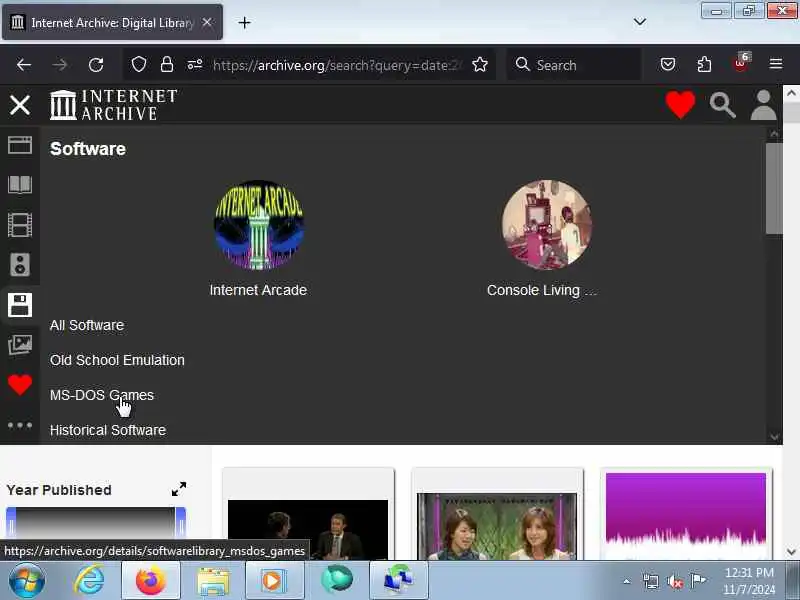The image size is (800, 600).
Task: Open the taskbar clock and date
Action: pos(749,581)
